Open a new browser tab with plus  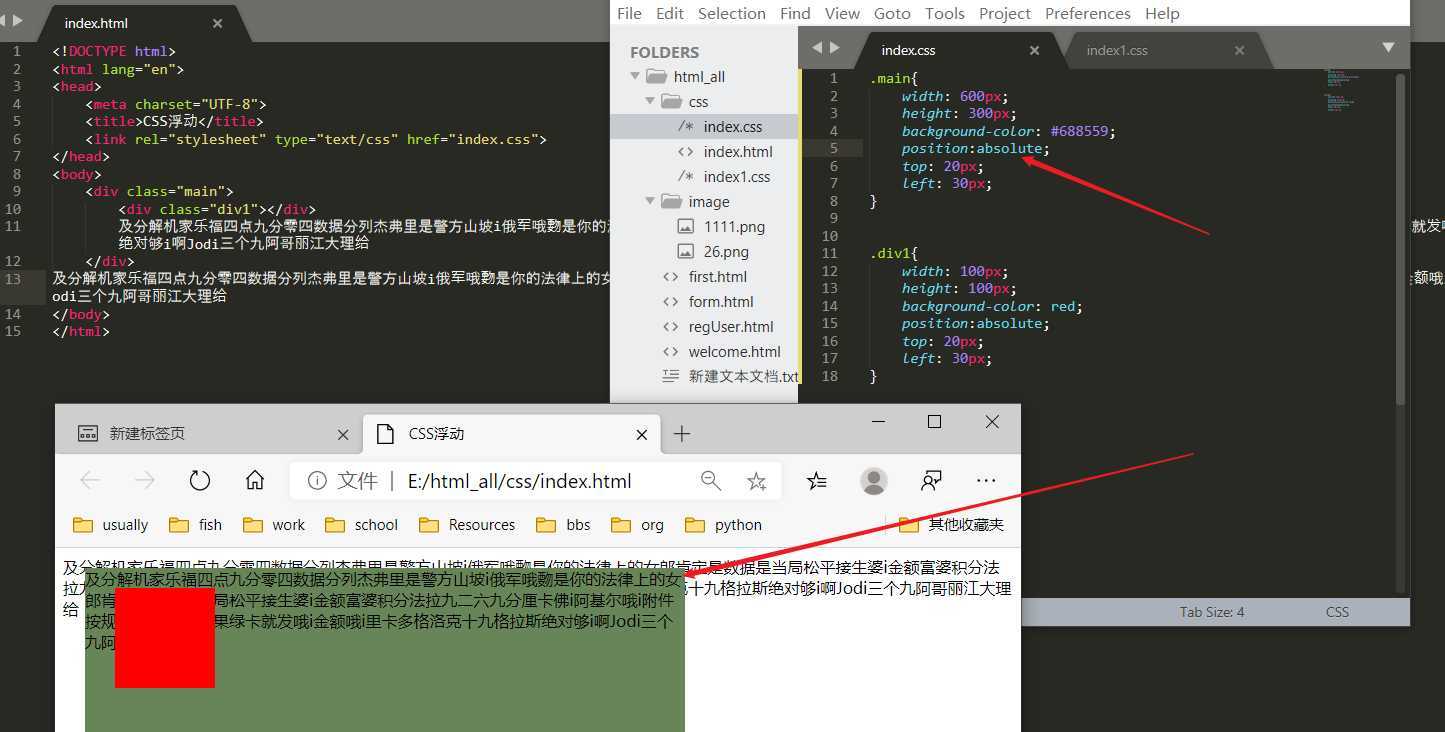682,433
